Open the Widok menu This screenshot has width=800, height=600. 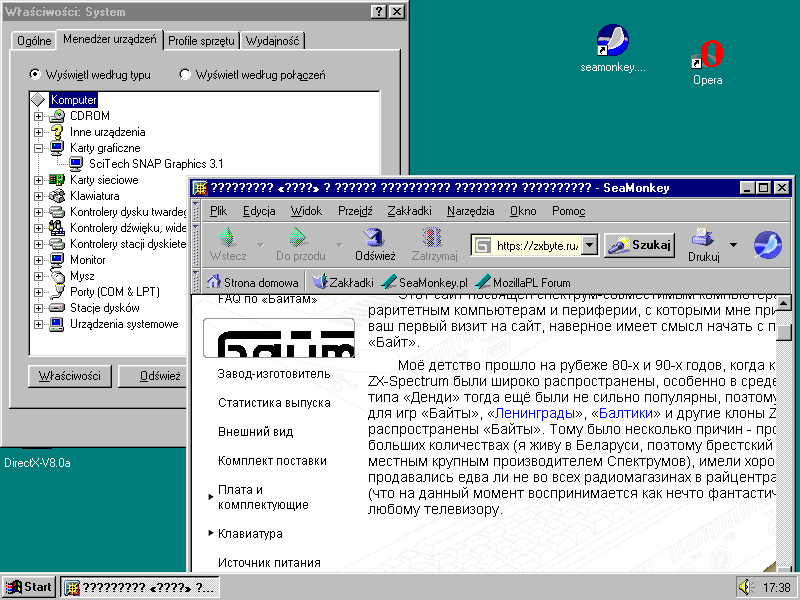coord(306,211)
